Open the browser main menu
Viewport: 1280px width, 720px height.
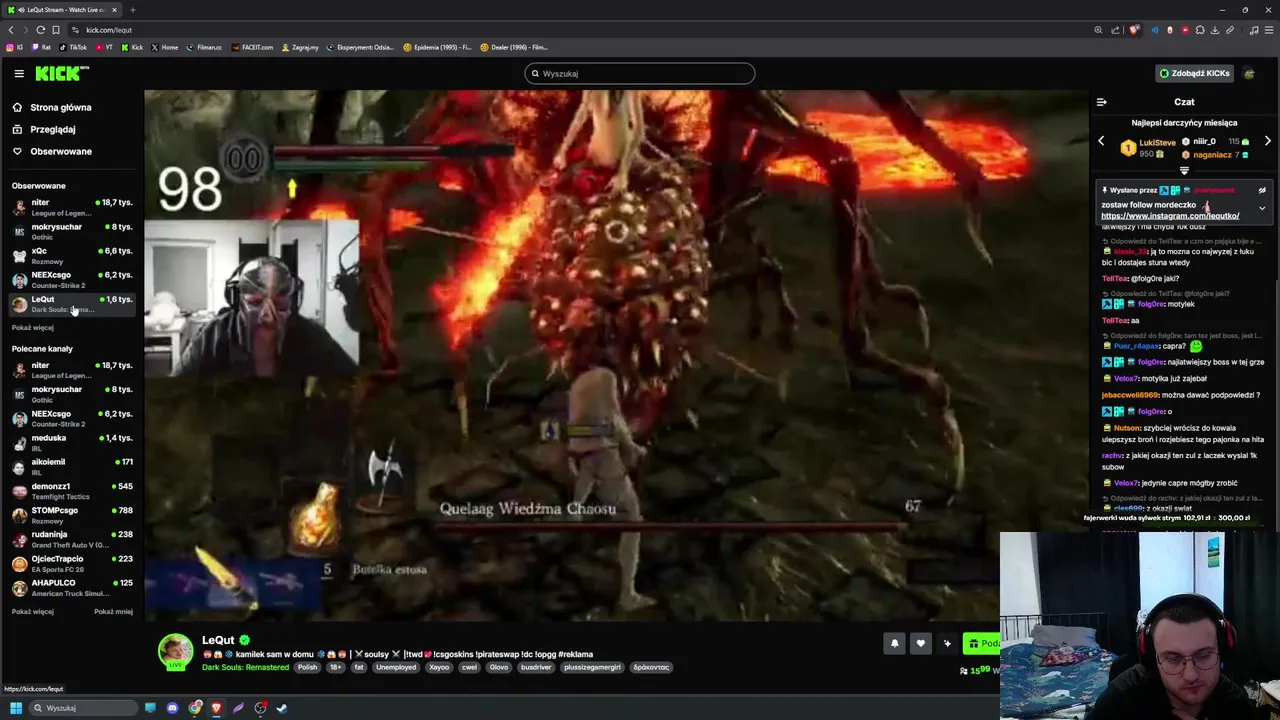coord(1269,30)
